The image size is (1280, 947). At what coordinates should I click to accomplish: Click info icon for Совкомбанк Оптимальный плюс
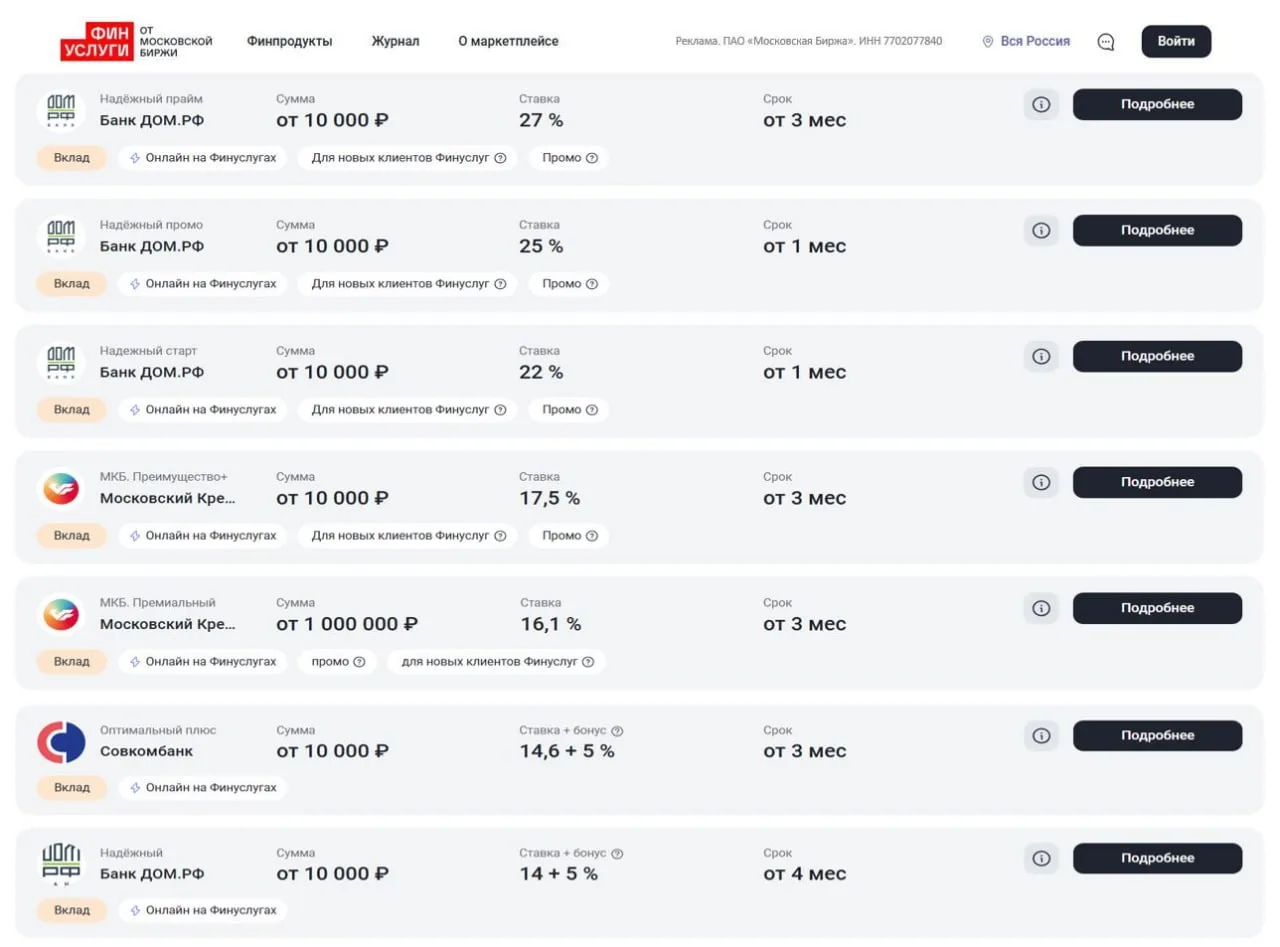click(x=1041, y=735)
